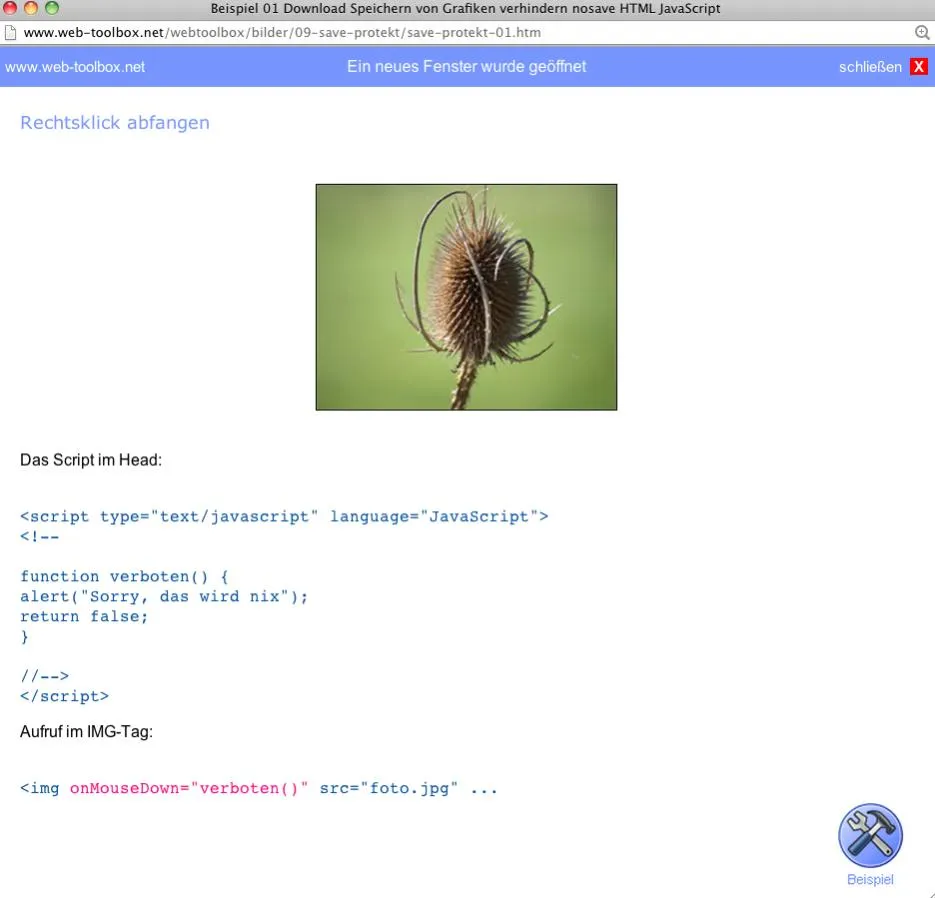Viewport: 935px width, 898px height.
Task: Open the www.web-toolbox.net link in banner
Action: [75, 67]
